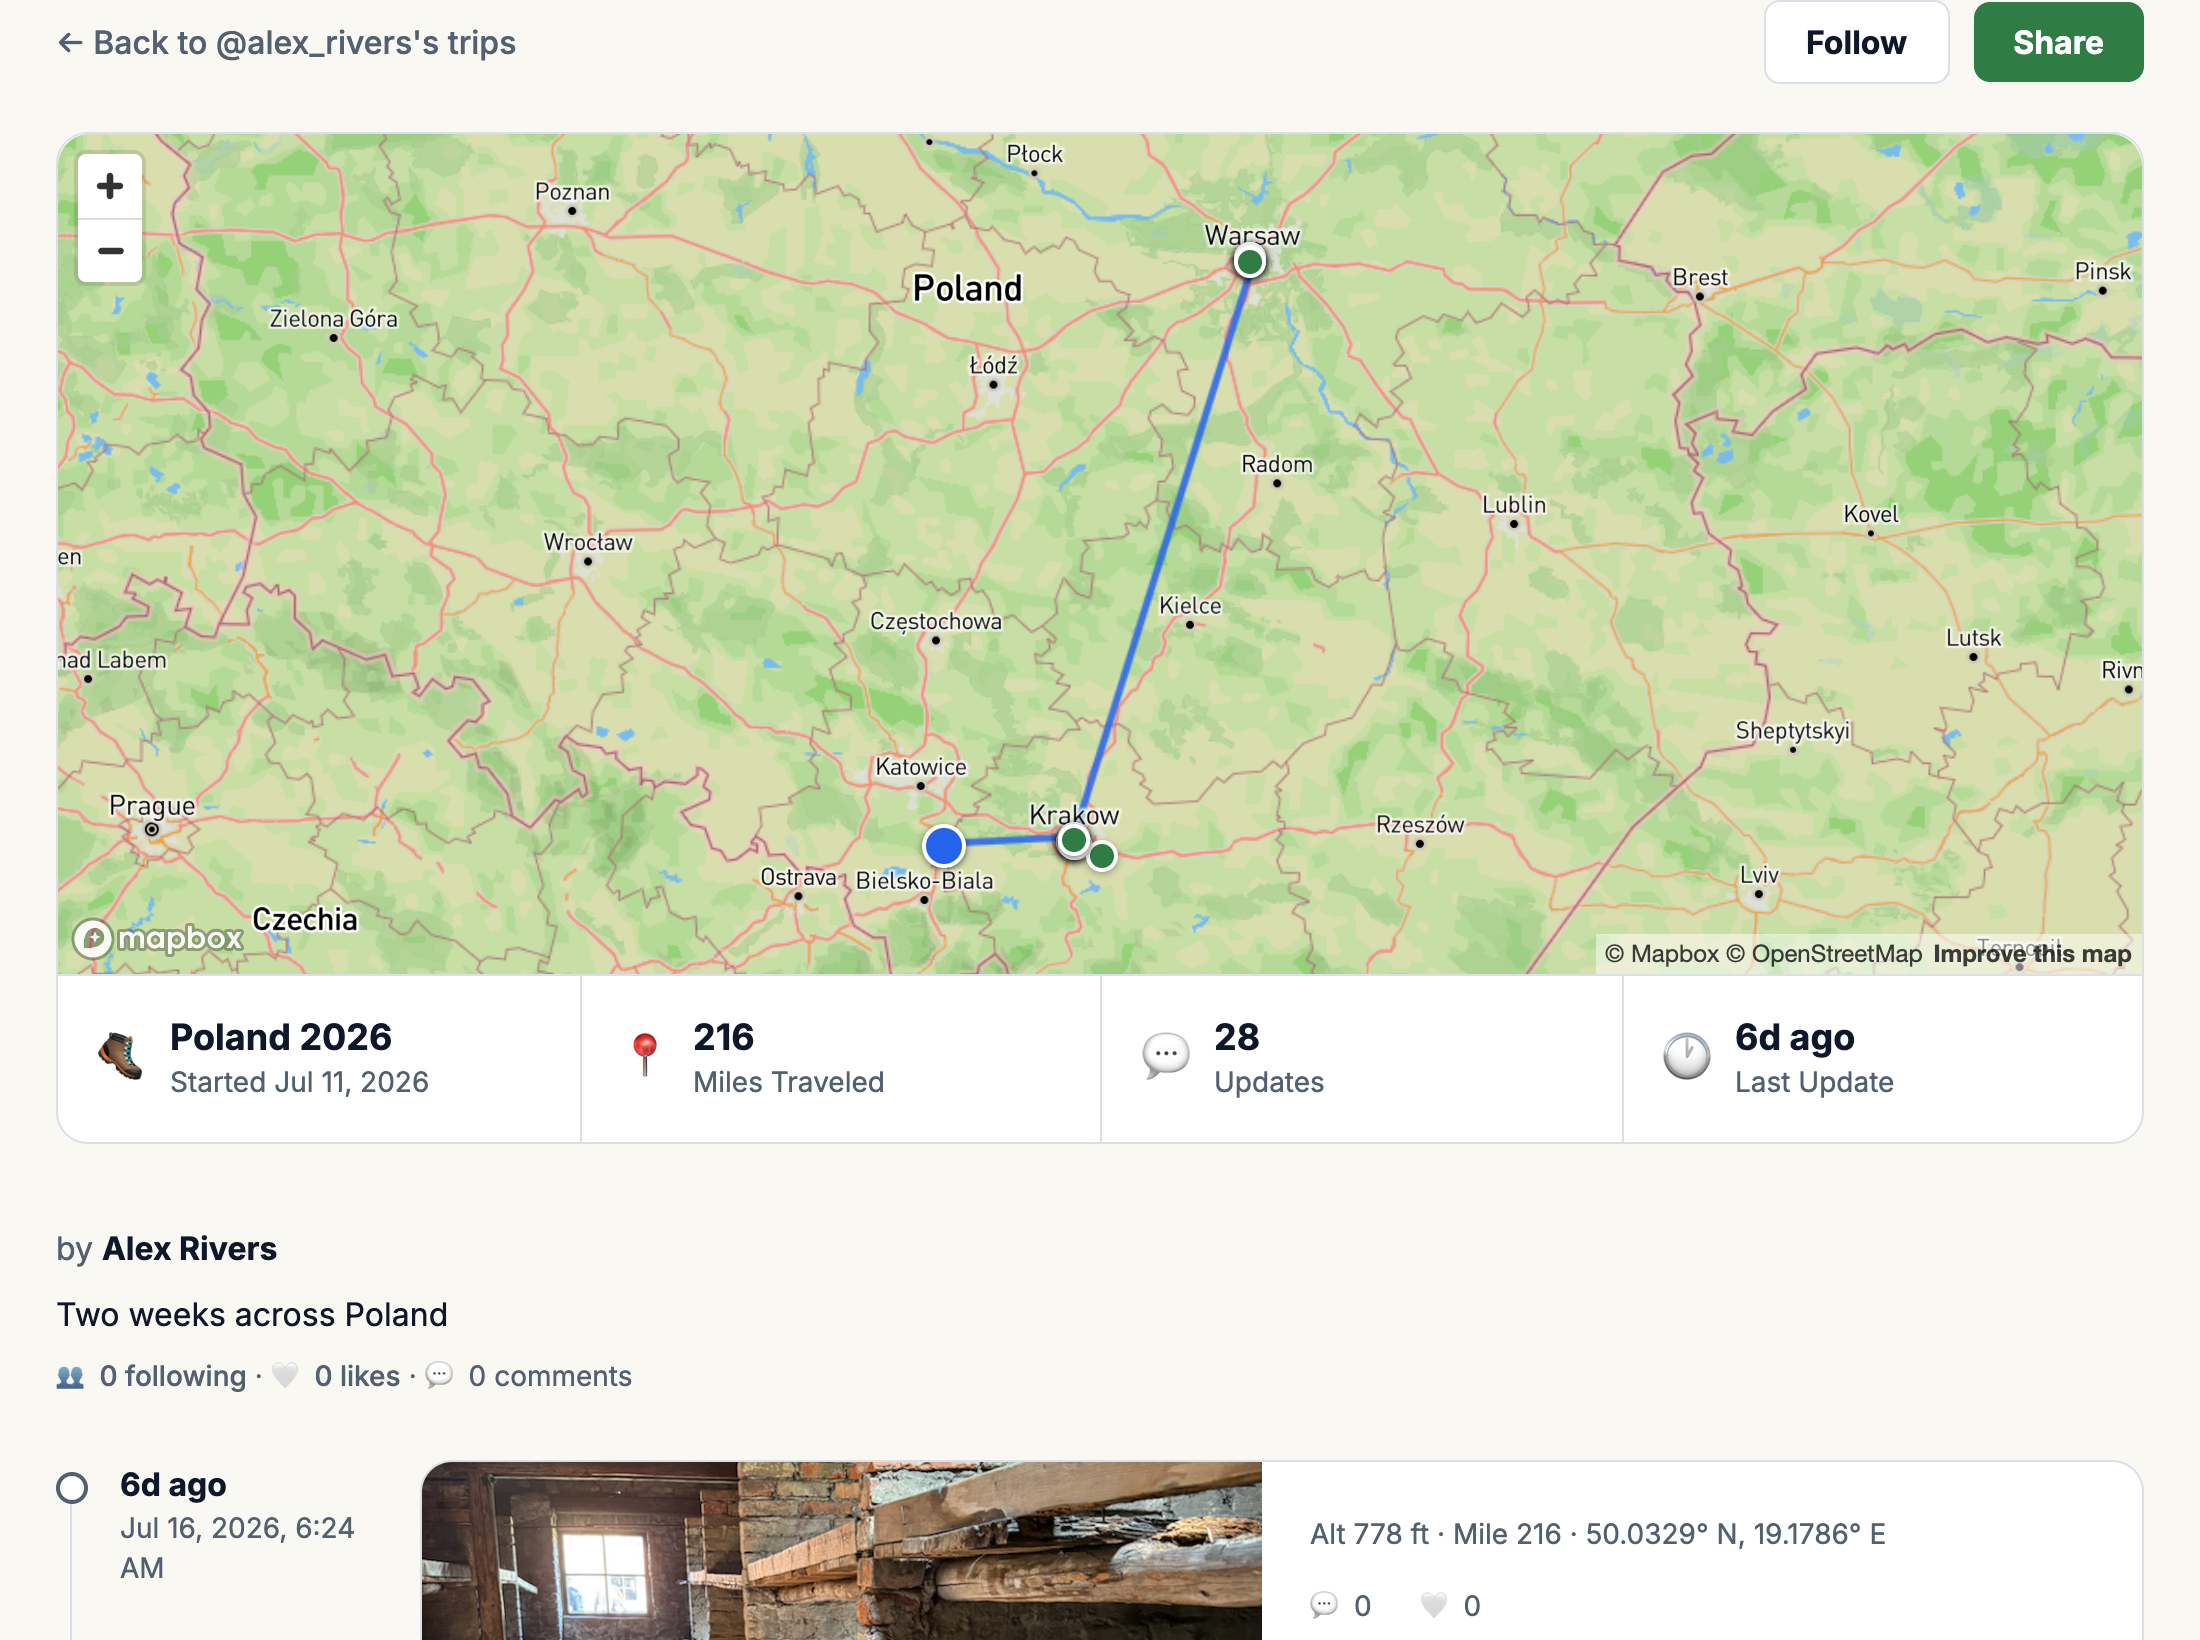Click the Łódź label on the map

[x=993, y=365]
